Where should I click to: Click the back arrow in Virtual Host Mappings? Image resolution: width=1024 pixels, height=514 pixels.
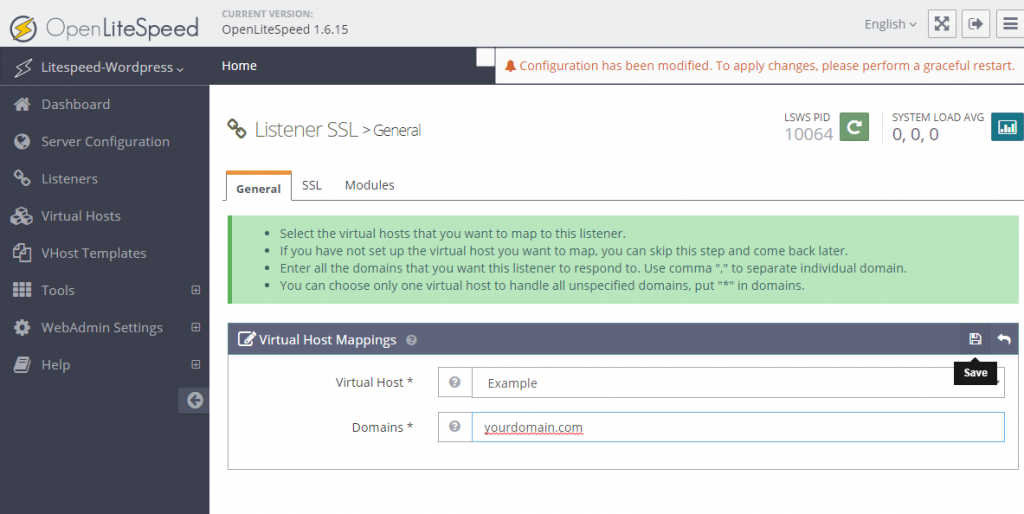point(1004,339)
